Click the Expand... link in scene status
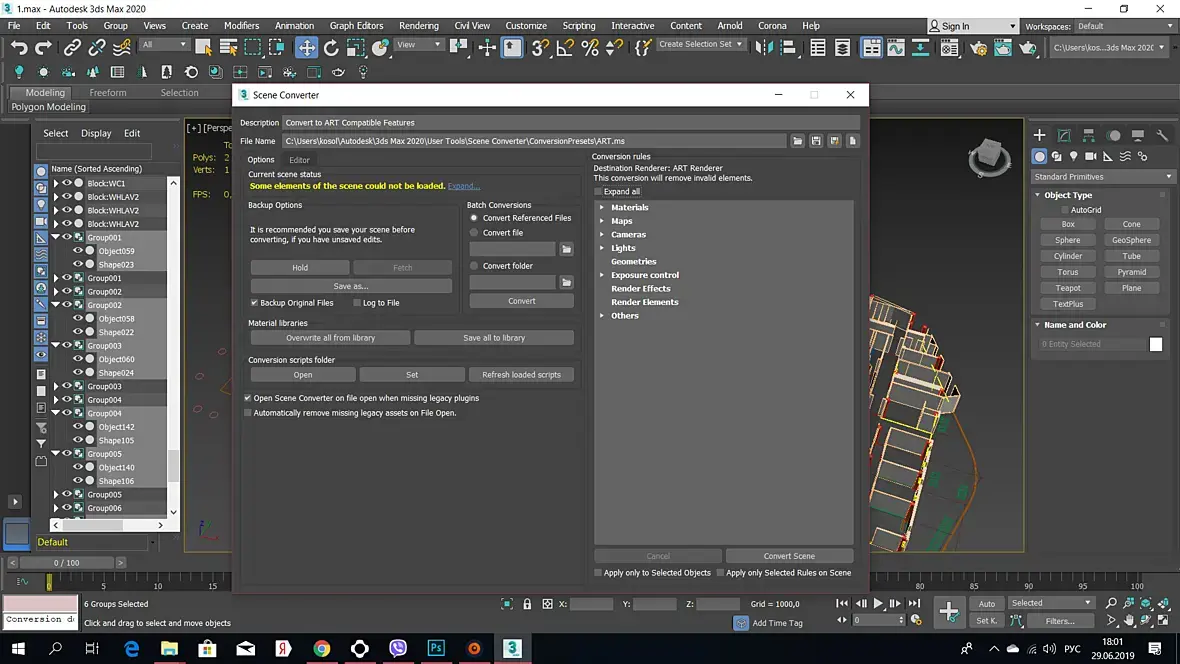This screenshot has height=664, width=1180. click(x=463, y=186)
